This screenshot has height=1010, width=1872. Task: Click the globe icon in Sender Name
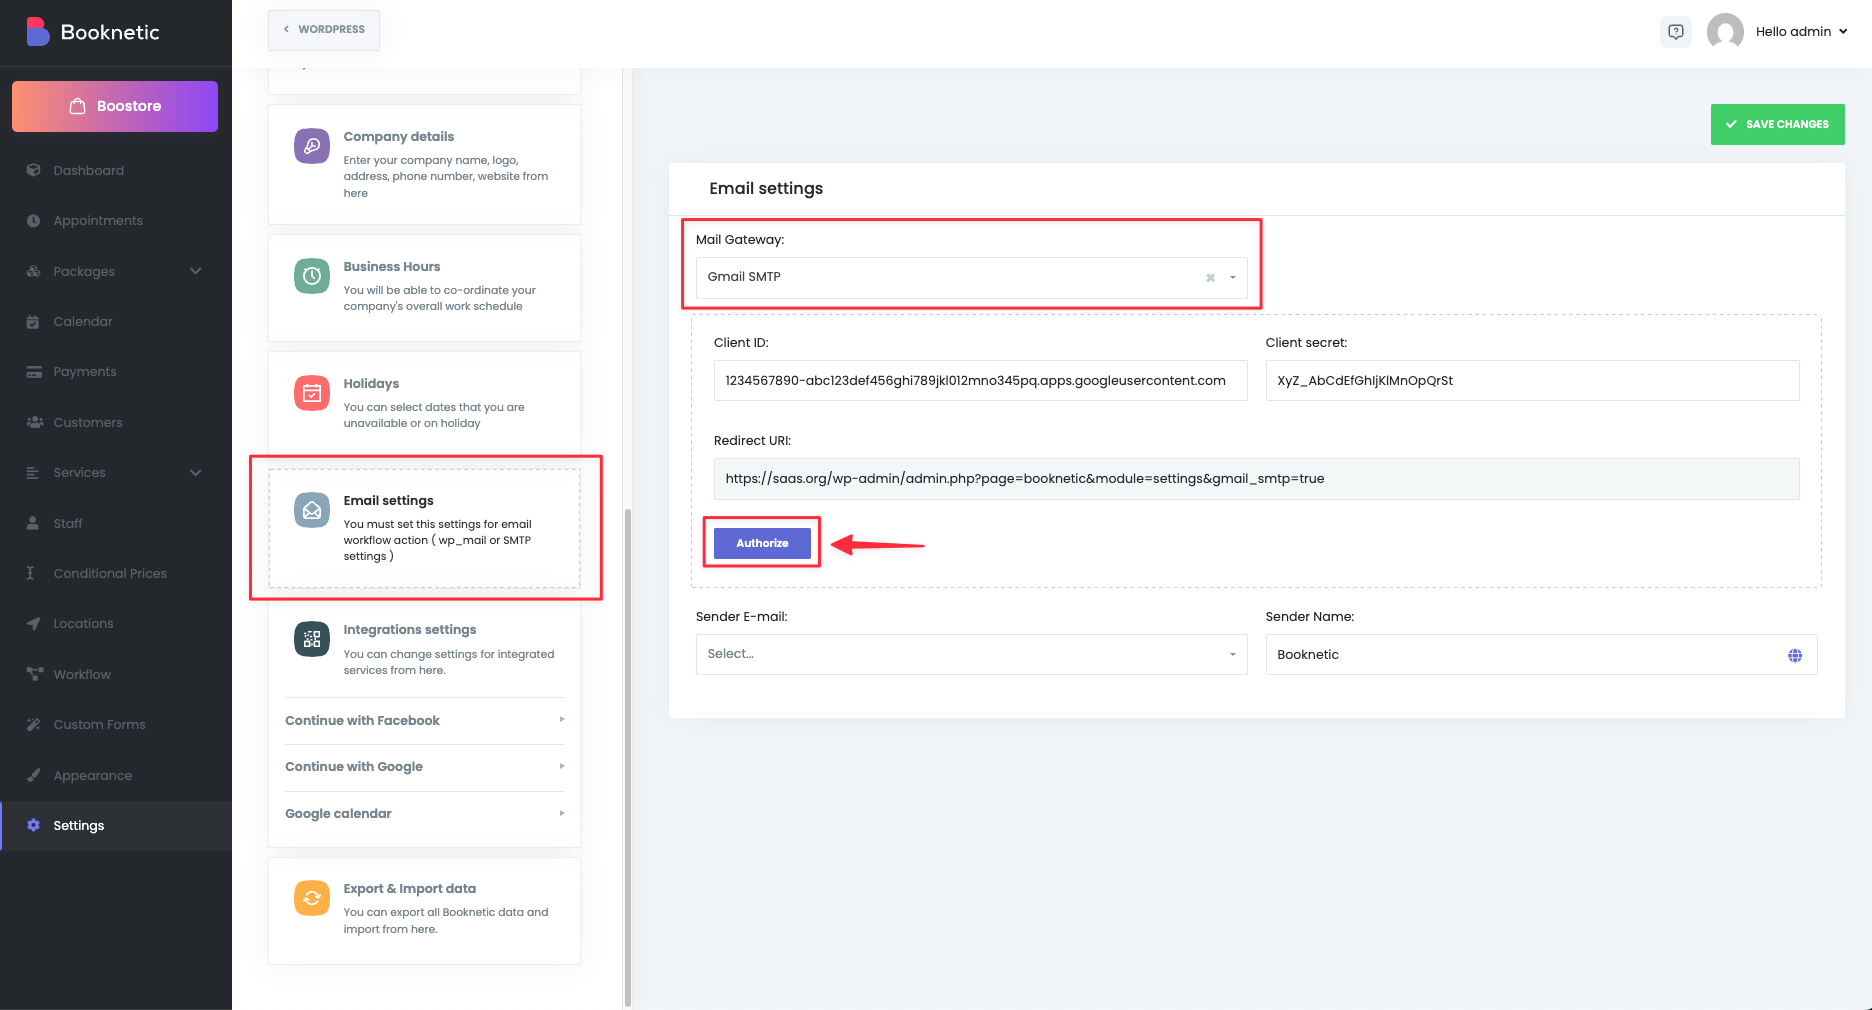1795,655
